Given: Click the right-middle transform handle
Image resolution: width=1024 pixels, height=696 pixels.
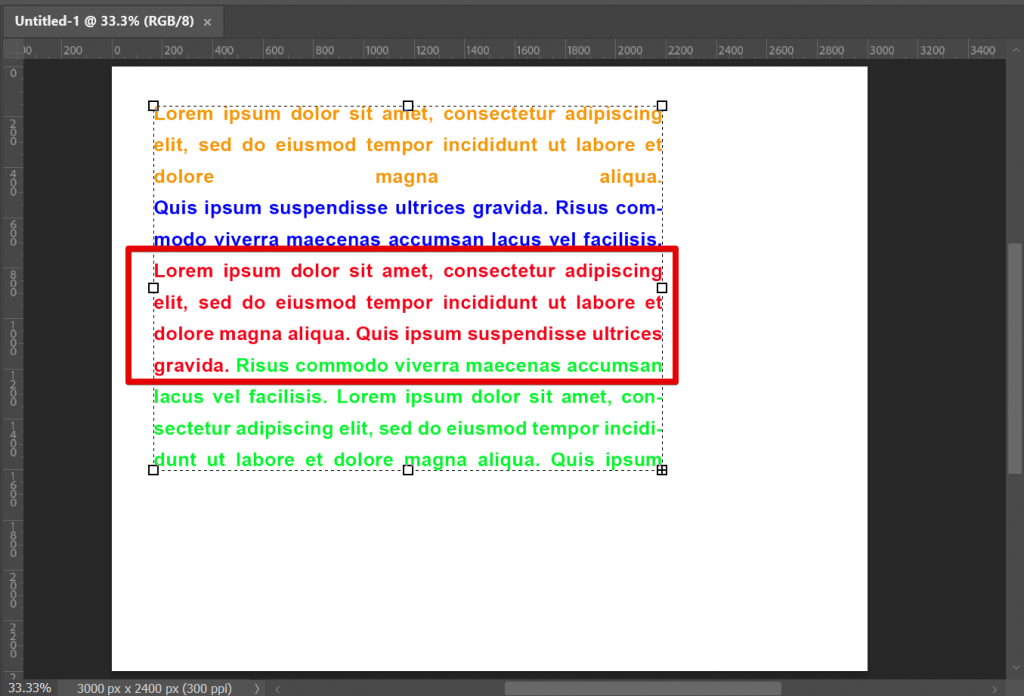Looking at the screenshot, I should tap(659, 287).
